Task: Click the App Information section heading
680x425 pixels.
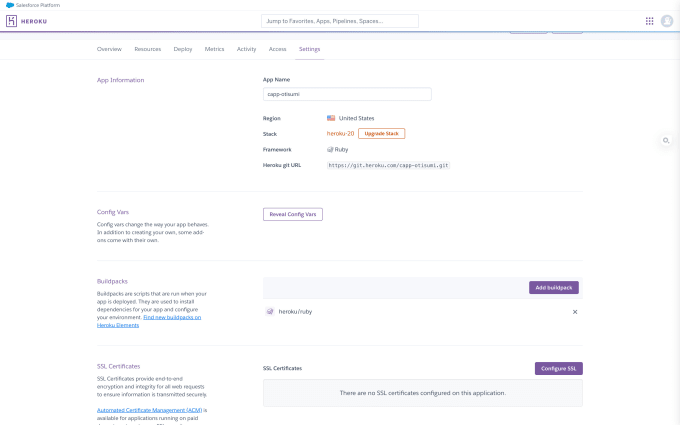Action: click(x=121, y=80)
